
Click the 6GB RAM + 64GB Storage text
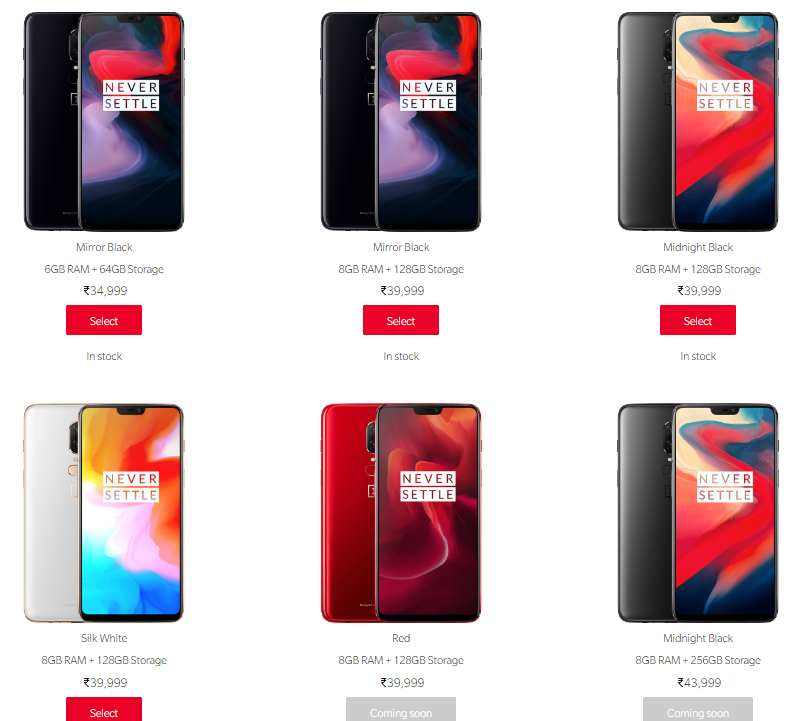[104, 269]
